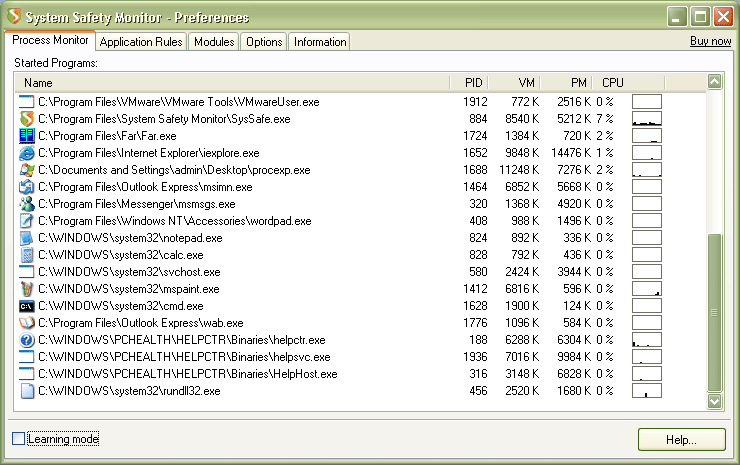Click the procexp.exe icon
The width and height of the screenshot is (740, 465).
point(26,169)
